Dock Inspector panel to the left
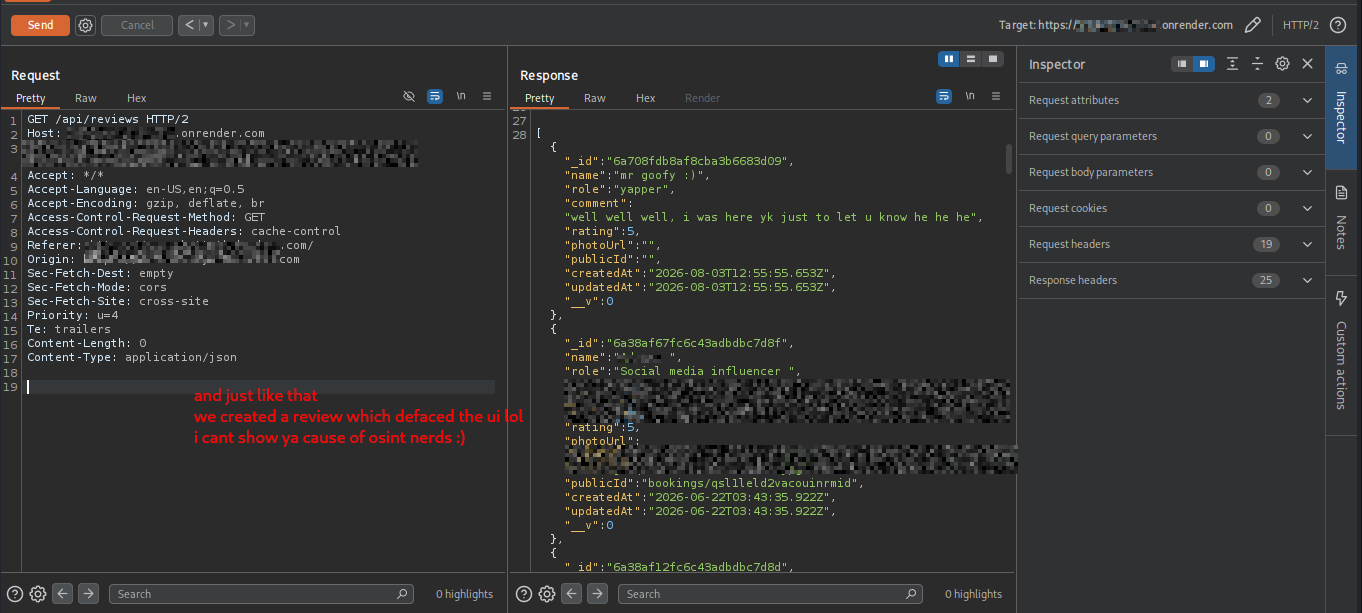 point(1182,64)
